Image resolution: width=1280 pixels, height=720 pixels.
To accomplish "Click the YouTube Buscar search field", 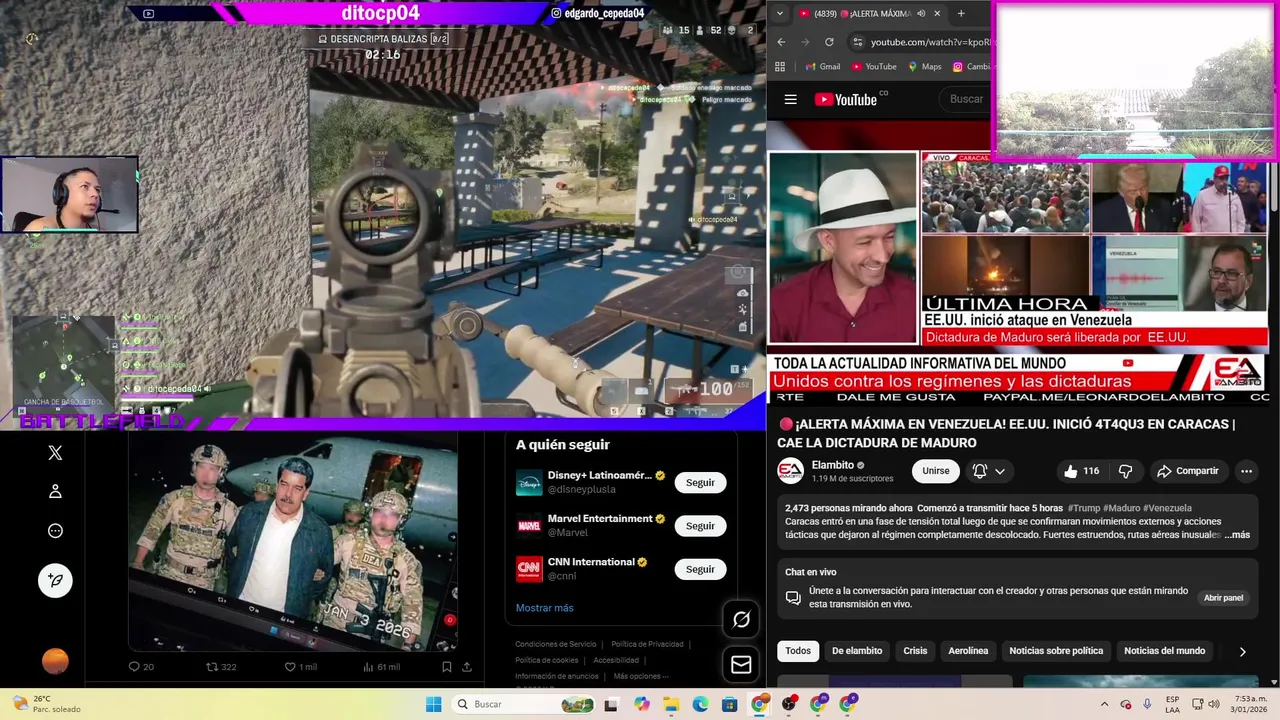I will pos(966,99).
